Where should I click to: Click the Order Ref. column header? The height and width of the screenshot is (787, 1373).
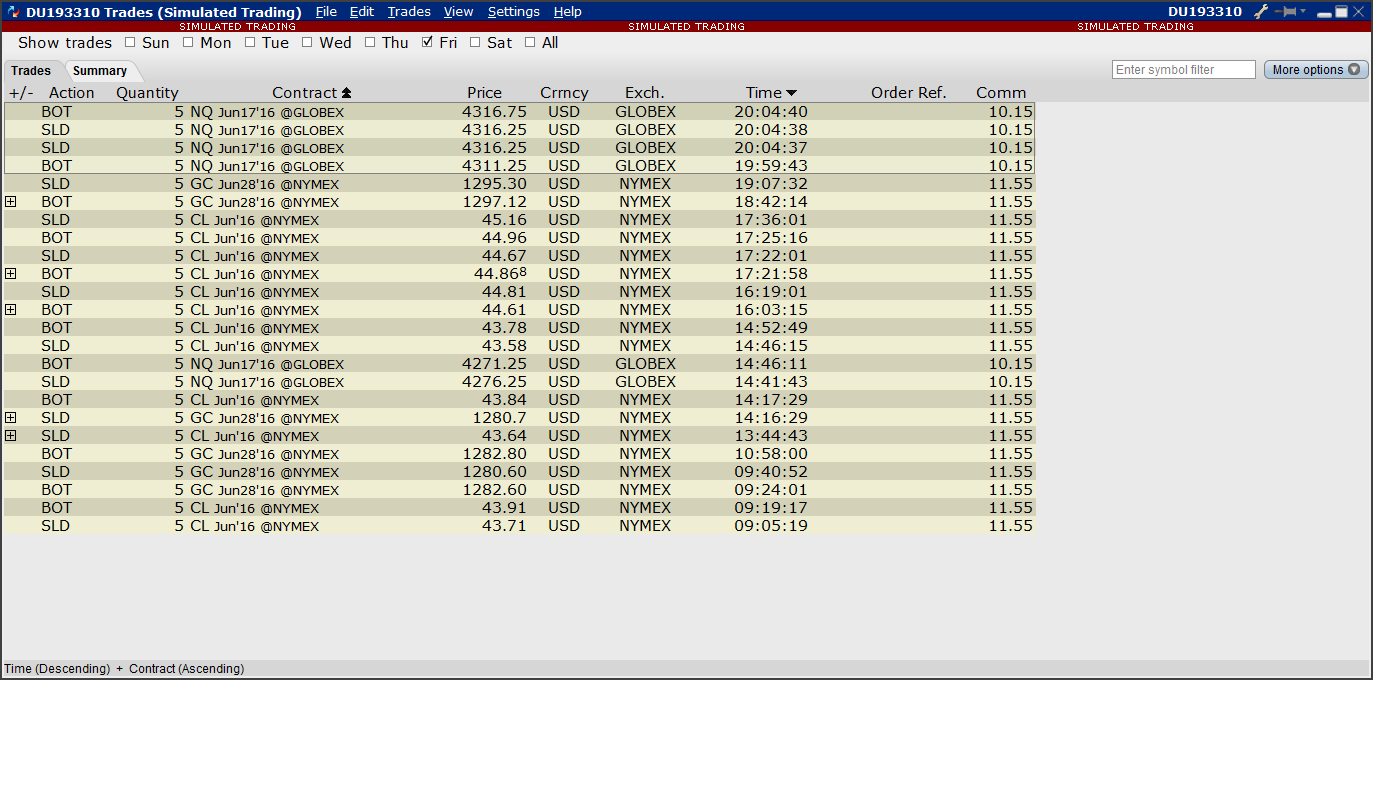(x=908, y=93)
